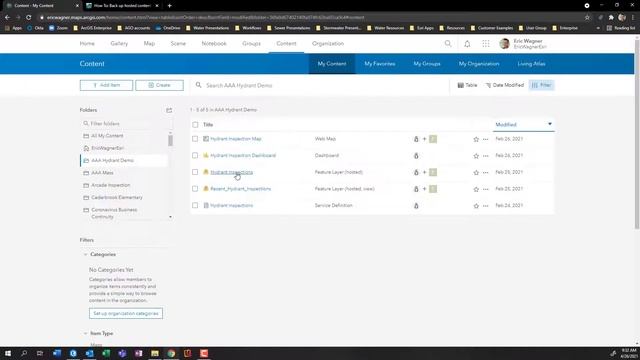The height and width of the screenshot is (360, 640).
Task: Switch to My Favorites tab
Action: tap(380, 64)
